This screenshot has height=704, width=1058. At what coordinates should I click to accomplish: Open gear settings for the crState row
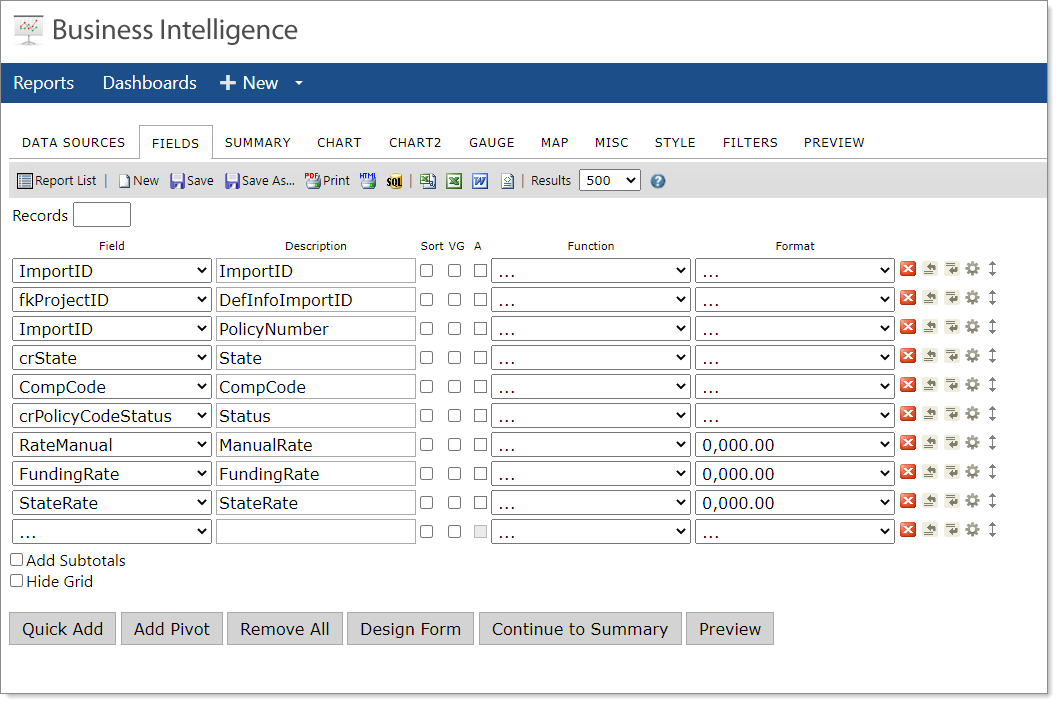[972, 356]
